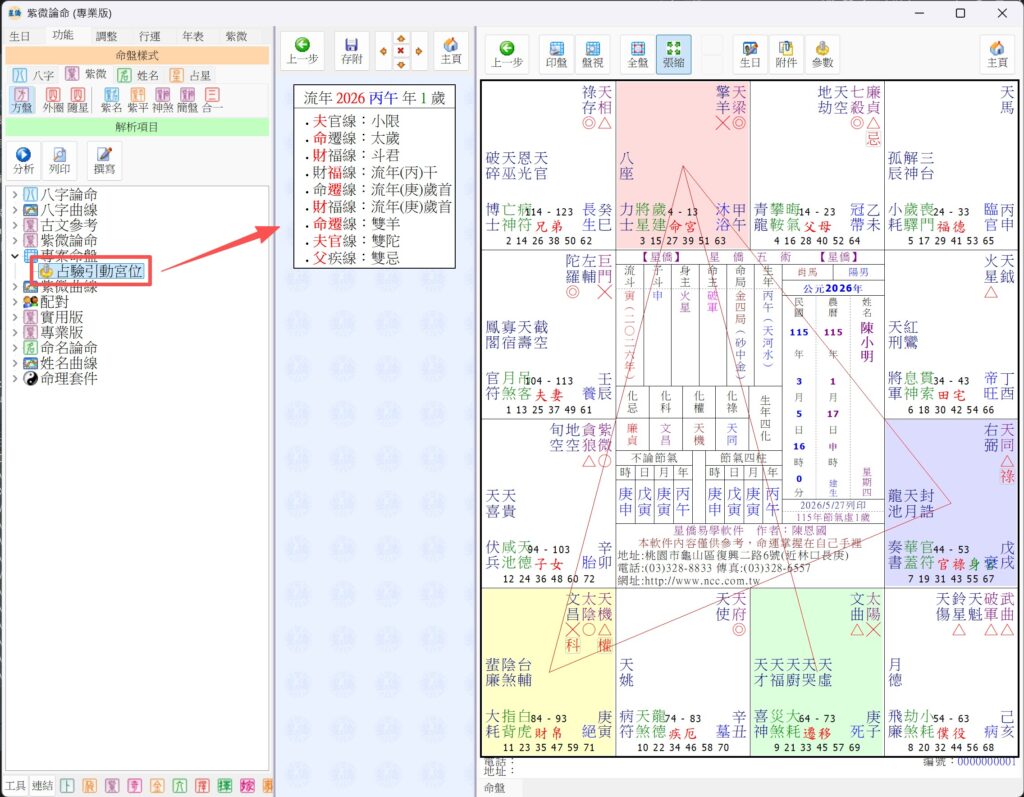Click the 附件 attachment icon
This screenshot has height=797, width=1024.
click(786, 54)
